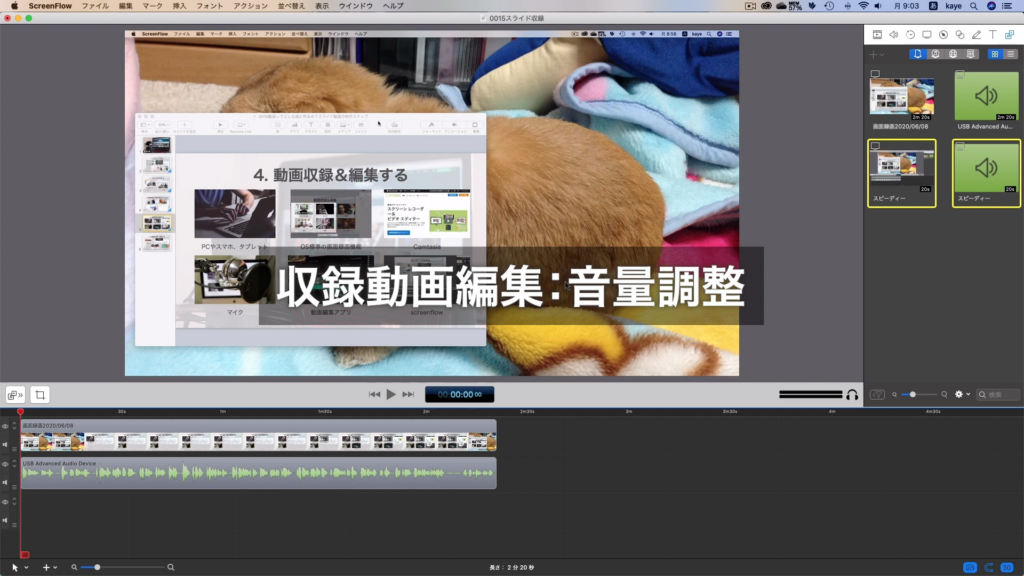1024x576 pixels.
Task: Toggle visibility of the empty third track
Action: tap(5, 502)
